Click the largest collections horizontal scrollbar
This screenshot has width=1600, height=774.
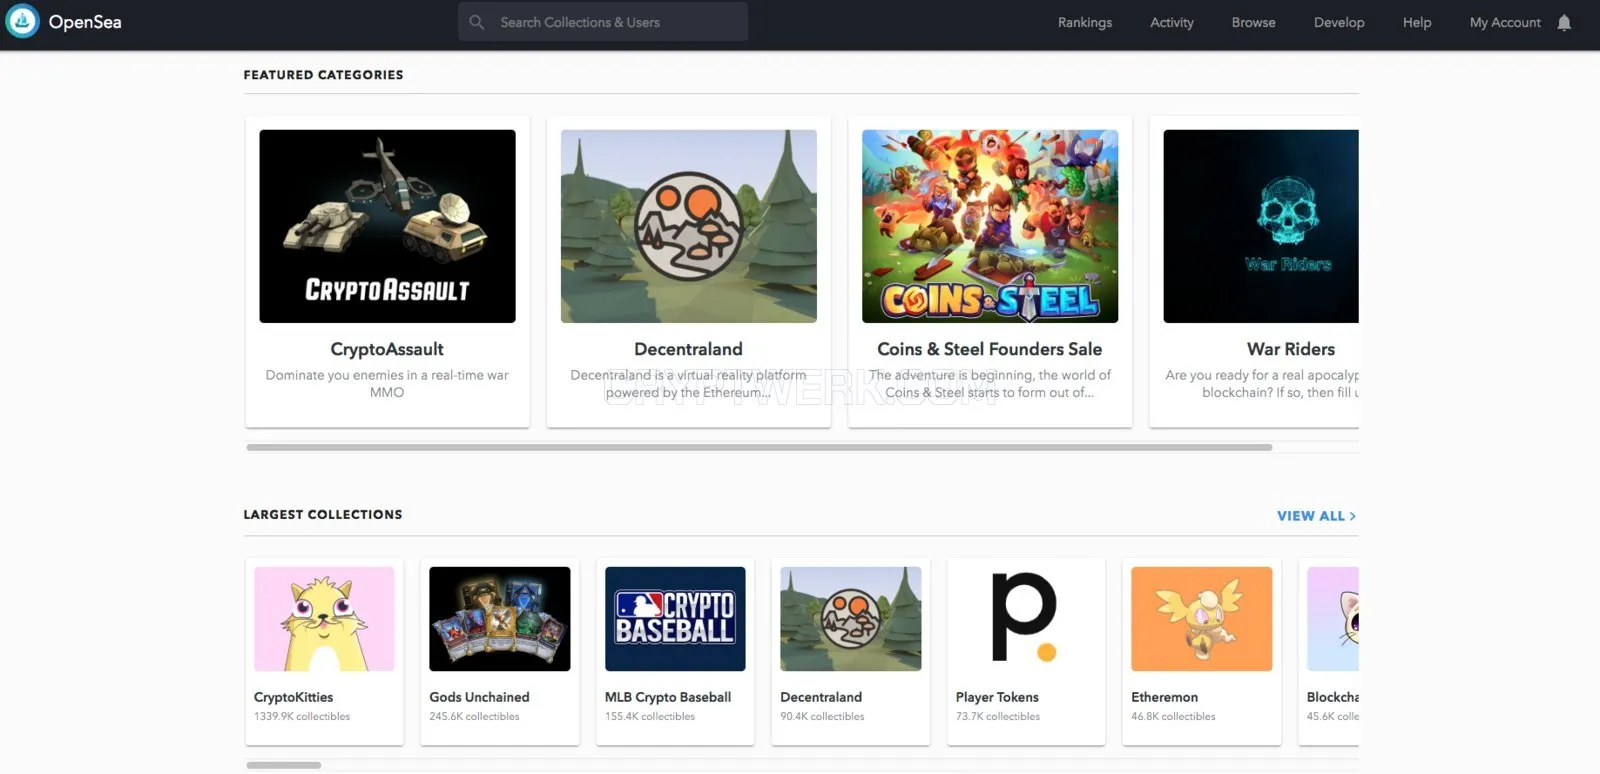[x=284, y=765]
